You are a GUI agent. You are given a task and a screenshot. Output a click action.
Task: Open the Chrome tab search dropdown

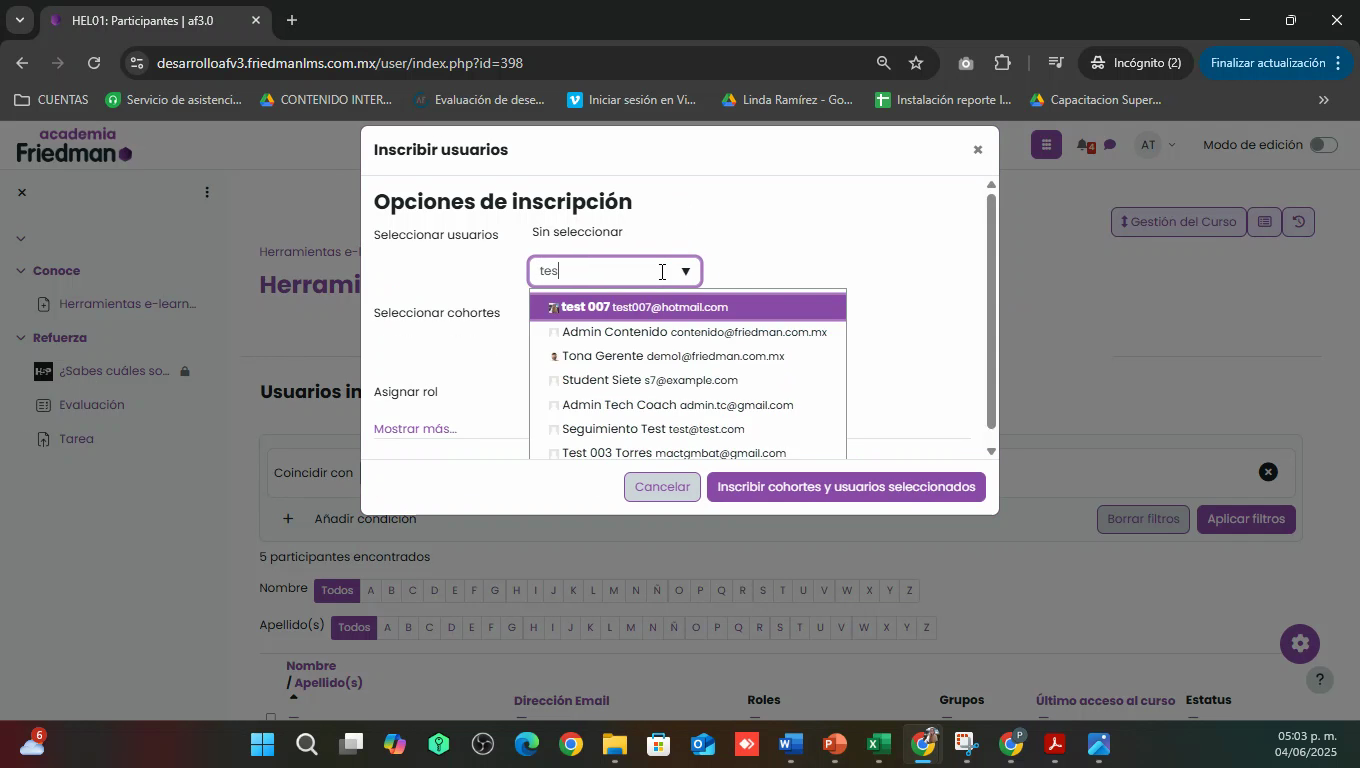click(19, 20)
